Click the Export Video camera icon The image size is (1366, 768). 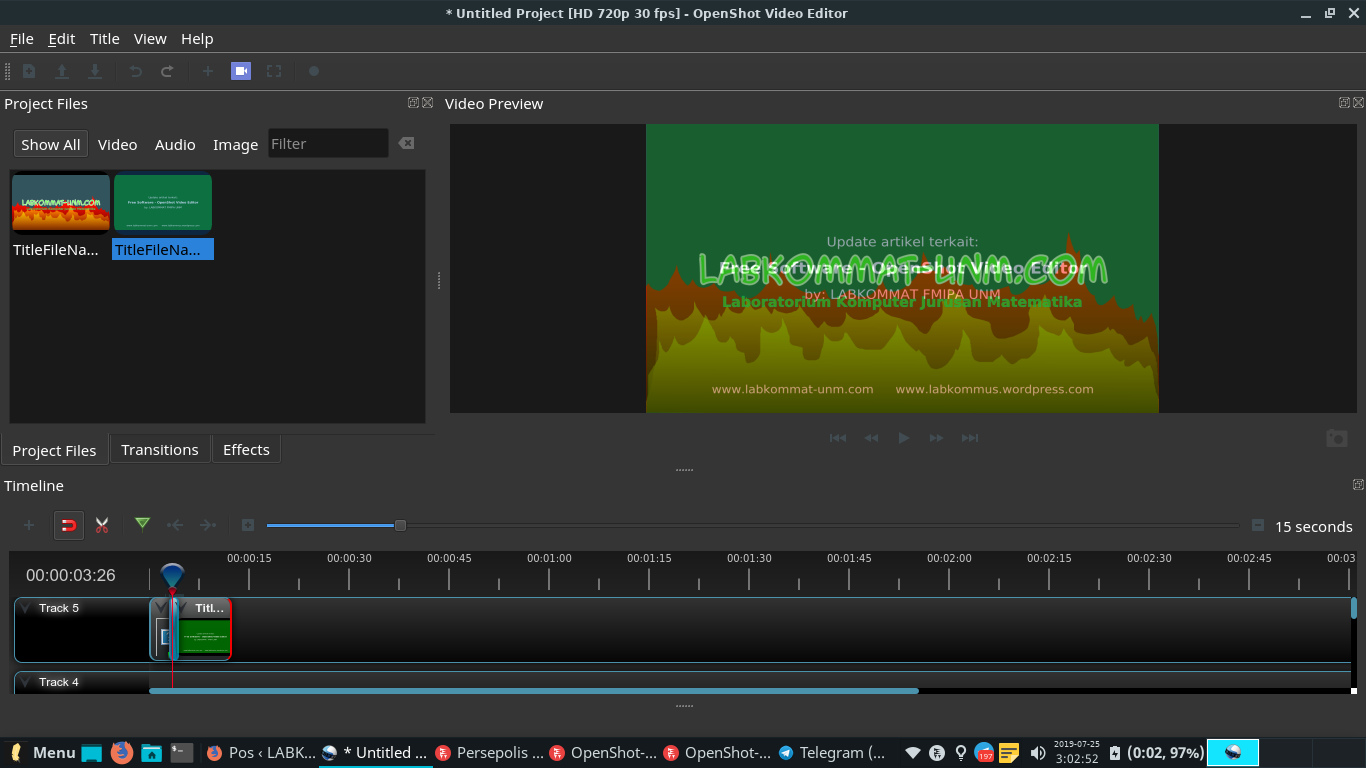(x=241, y=71)
